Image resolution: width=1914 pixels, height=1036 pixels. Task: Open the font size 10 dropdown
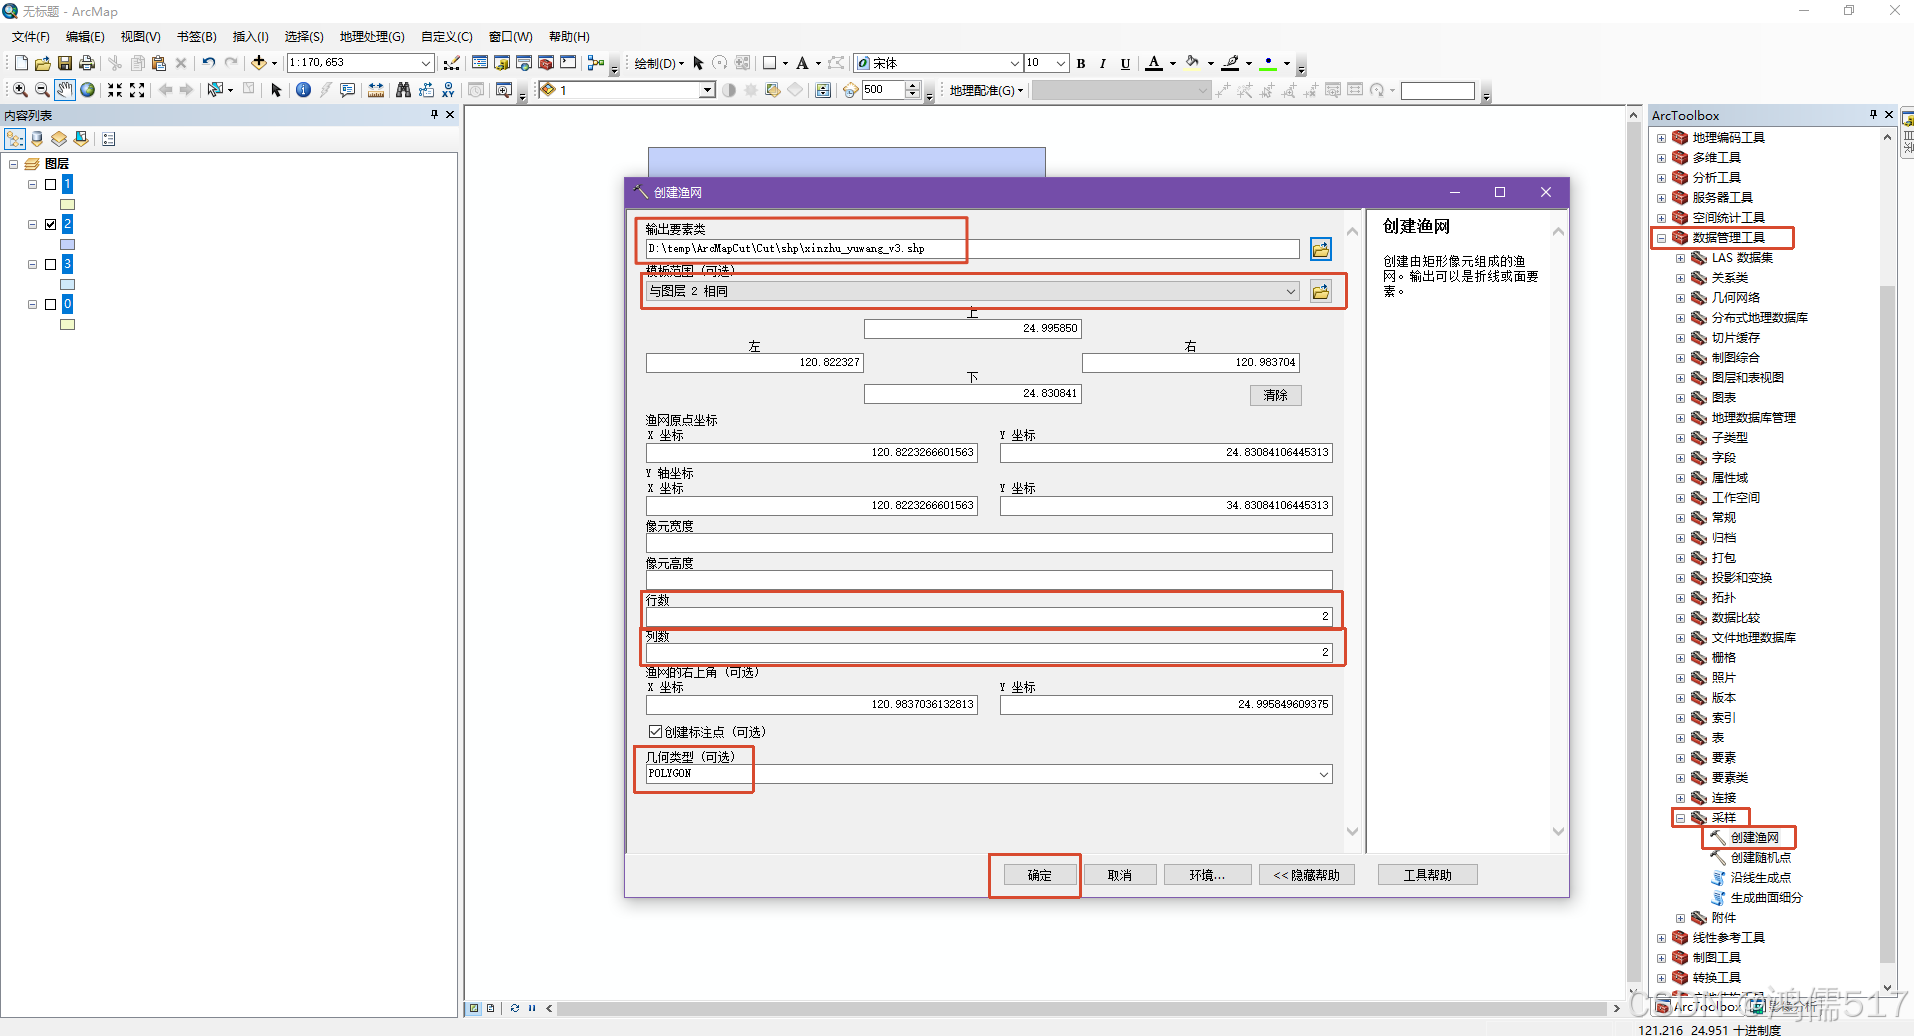click(x=1061, y=63)
